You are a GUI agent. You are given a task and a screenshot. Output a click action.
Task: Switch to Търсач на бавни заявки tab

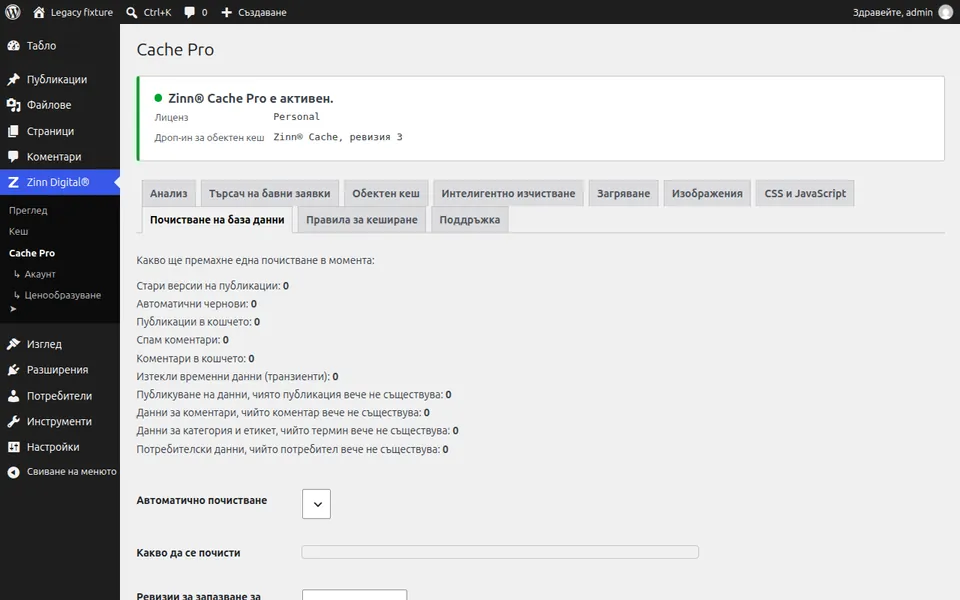click(269, 193)
